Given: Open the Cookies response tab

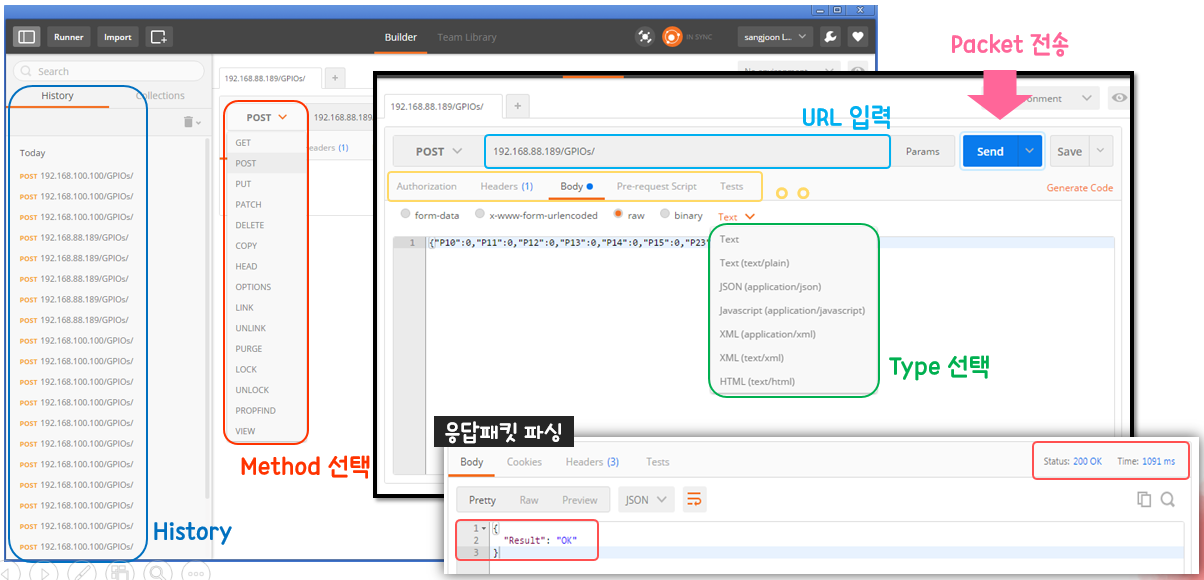Looking at the screenshot, I should (x=524, y=462).
